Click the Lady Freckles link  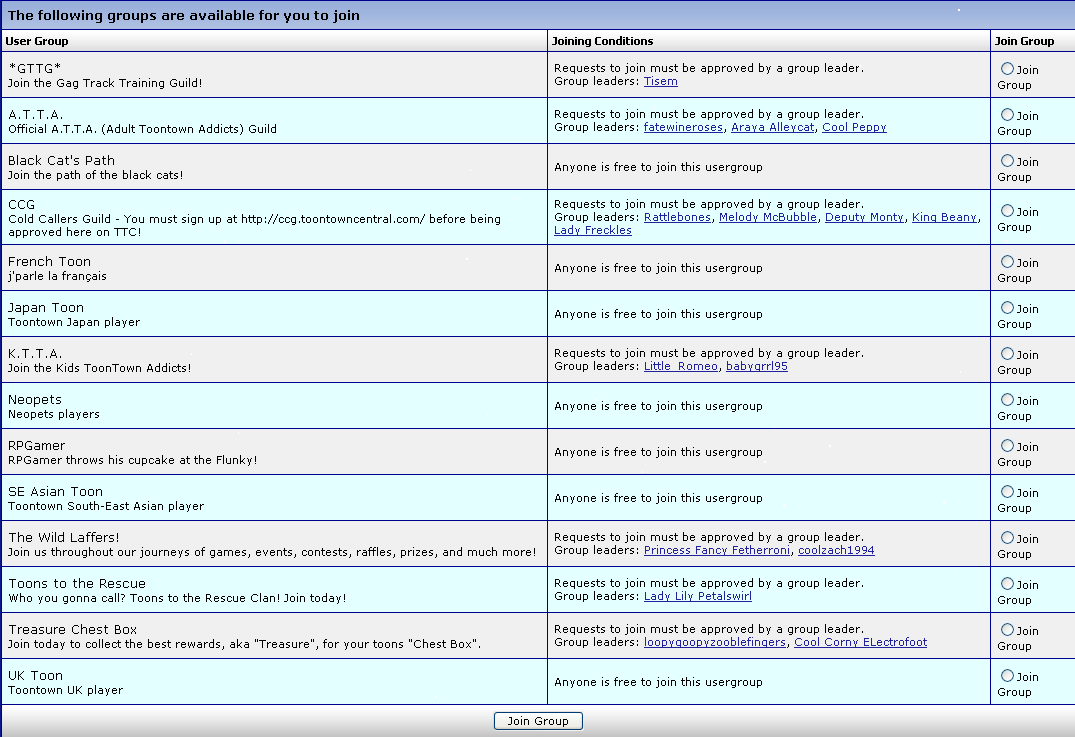[x=593, y=230]
